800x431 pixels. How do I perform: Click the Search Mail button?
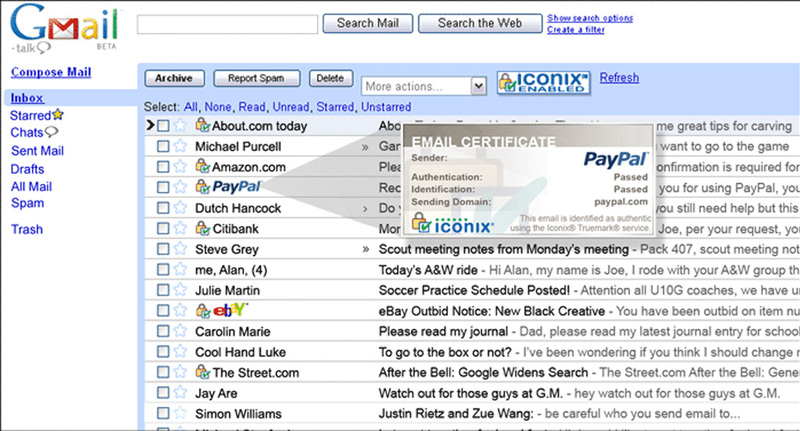tap(368, 23)
